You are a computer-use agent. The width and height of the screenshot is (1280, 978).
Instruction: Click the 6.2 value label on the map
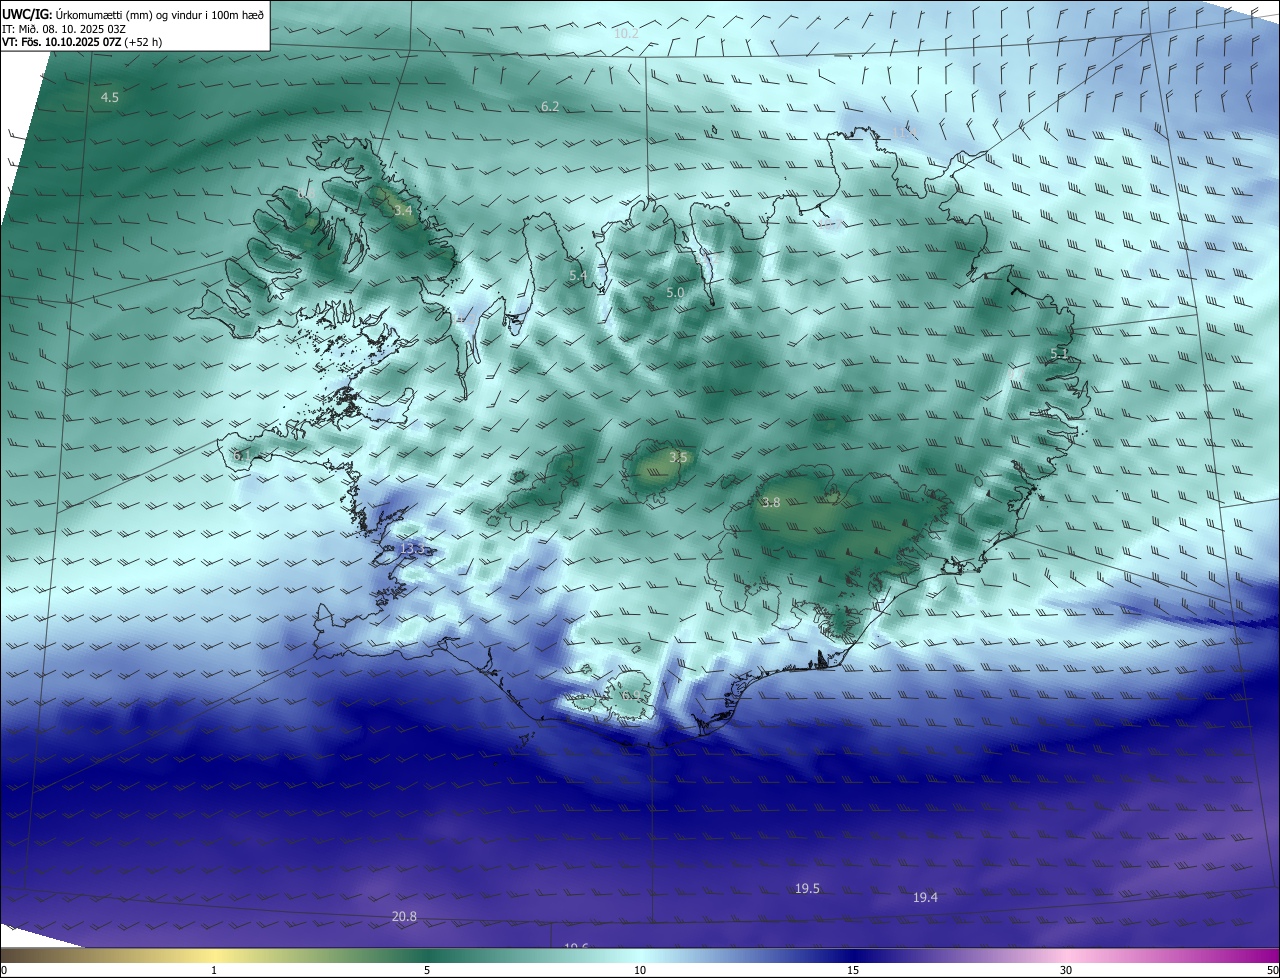coord(550,106)
